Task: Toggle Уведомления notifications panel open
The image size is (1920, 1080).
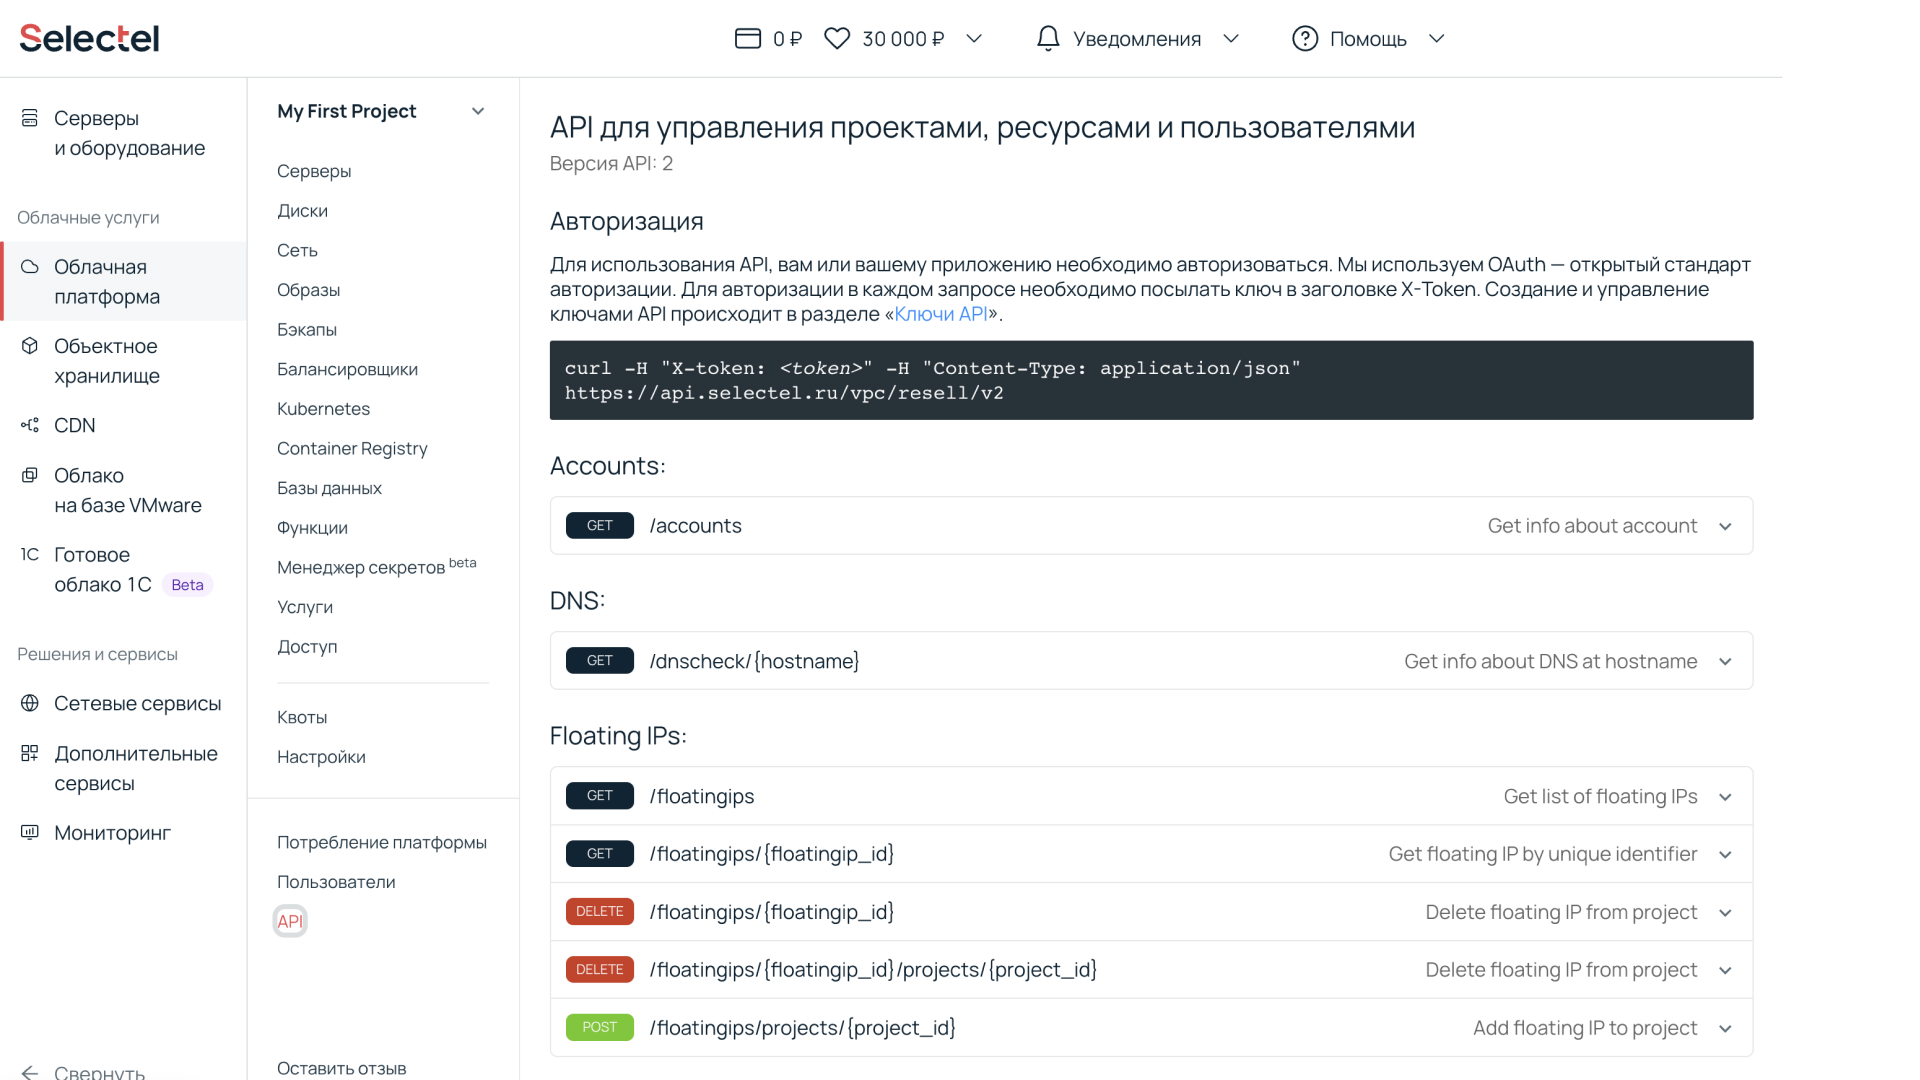Action: (1138, 38)
